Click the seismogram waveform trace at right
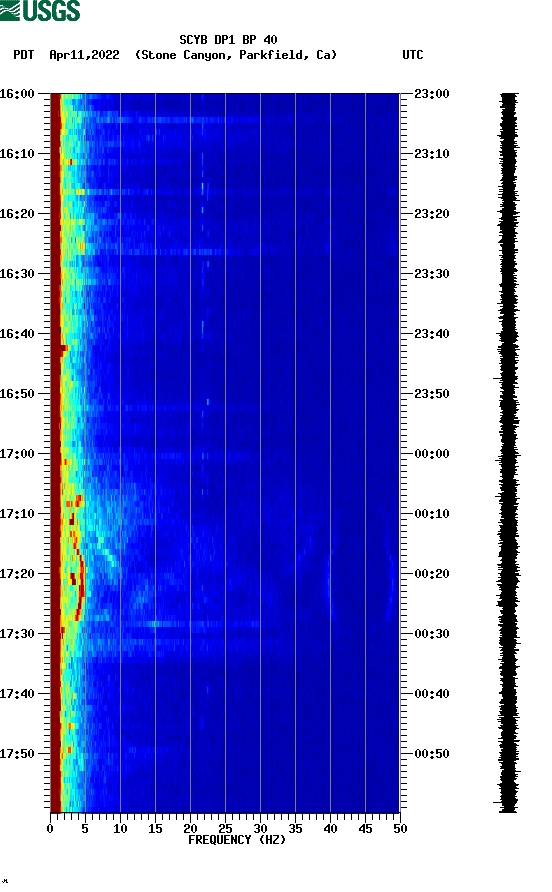Image resolution: width=552 pixels, height=892 pixels. click(x=508, y=453)
